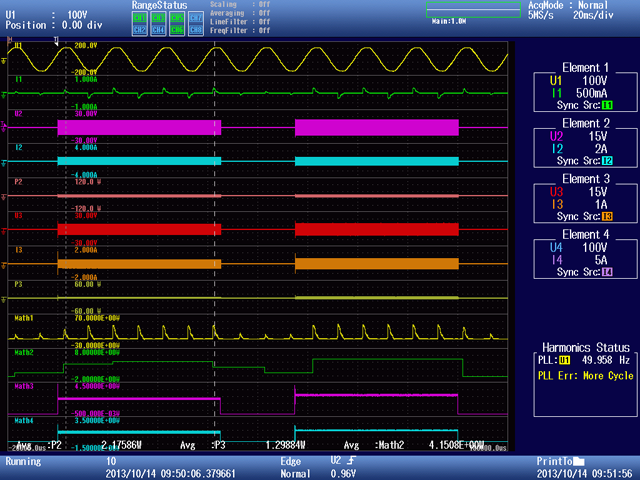640x480 pixels.
Task: Click the trigger position marker above U1 waveform
Action: (x=56, y=40)
